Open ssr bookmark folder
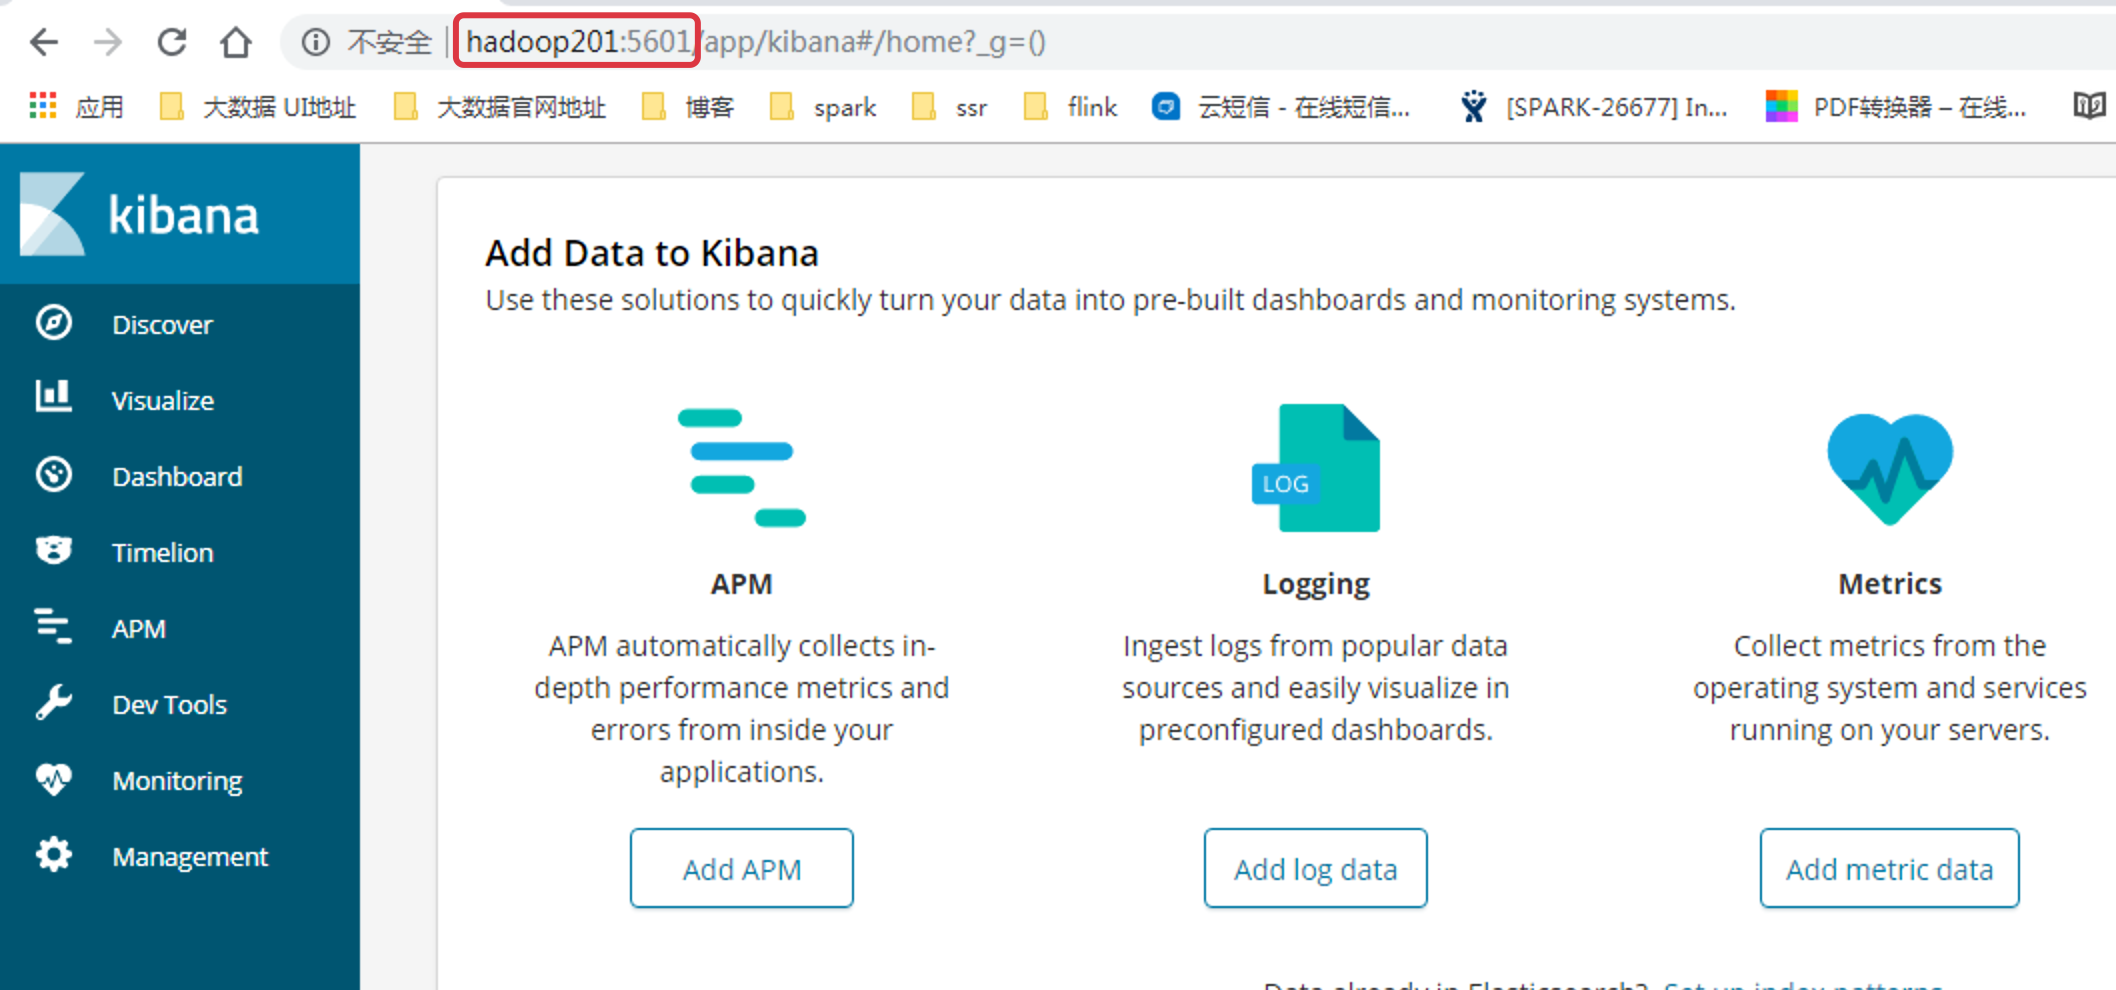The image size is (2116, 990). [949, 107]
